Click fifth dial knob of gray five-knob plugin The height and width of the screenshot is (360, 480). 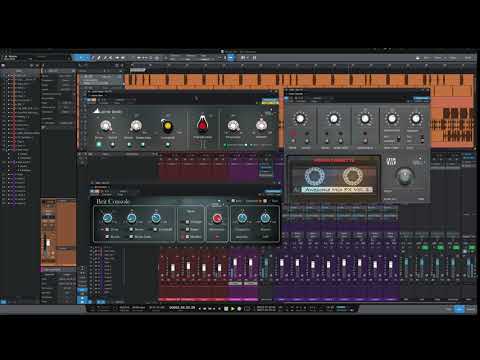click(416, 118)
